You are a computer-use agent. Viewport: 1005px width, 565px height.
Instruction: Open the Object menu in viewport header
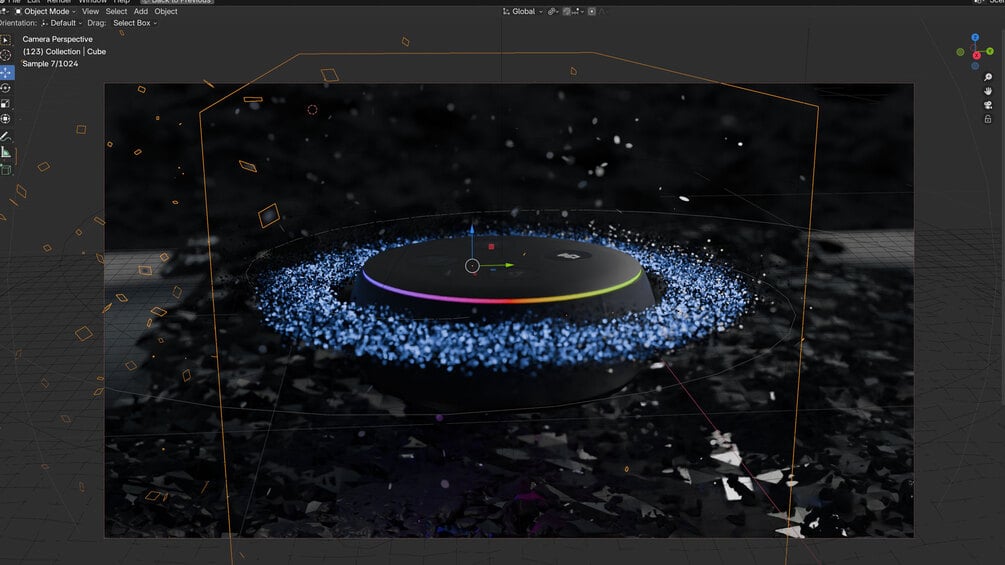point(166,12)
